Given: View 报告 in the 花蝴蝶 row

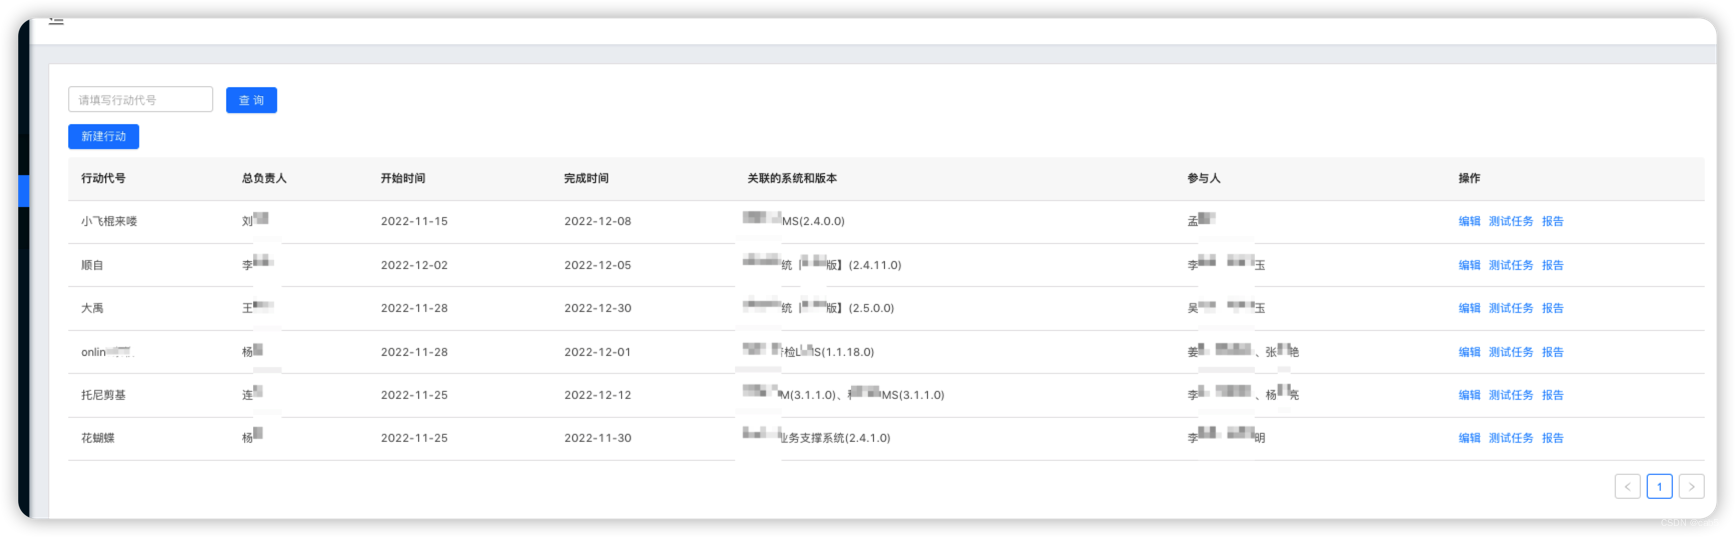Looking at the screenshot, I should coord(1552,438).
